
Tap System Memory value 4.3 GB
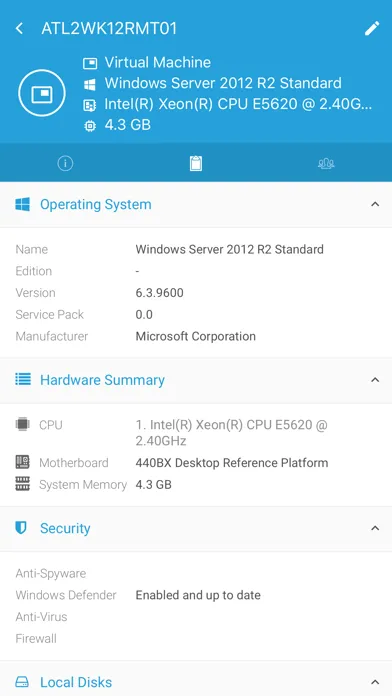pos(154,485)
